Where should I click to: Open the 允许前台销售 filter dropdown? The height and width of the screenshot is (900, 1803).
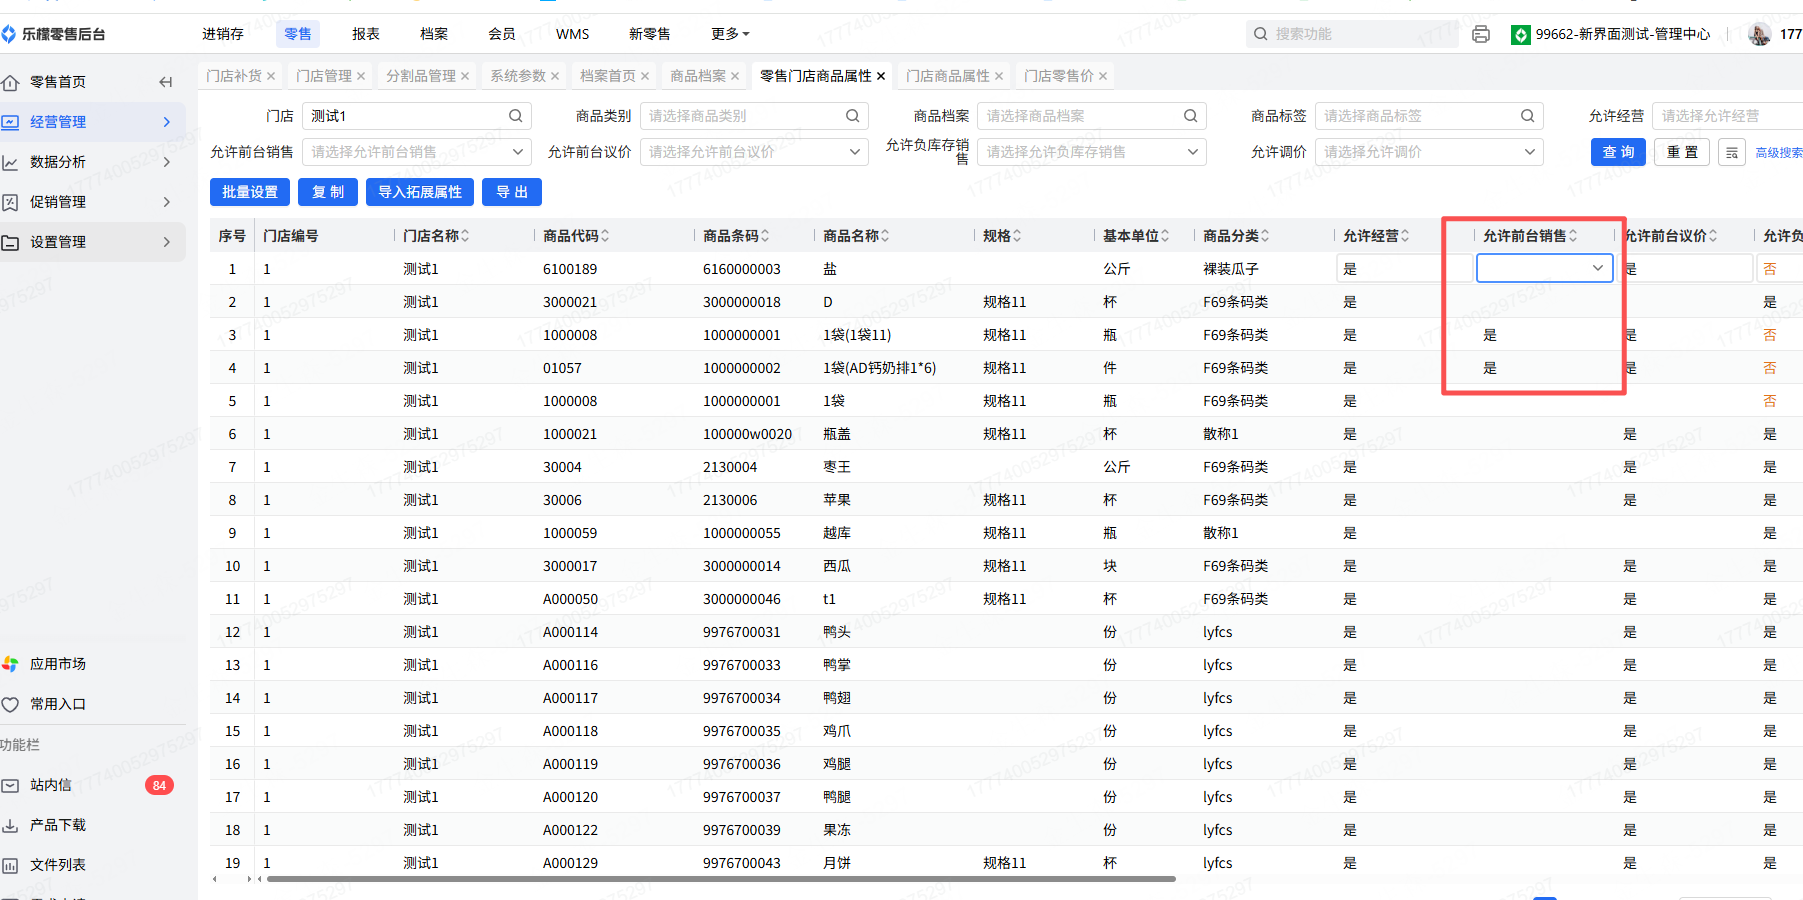[417, 152]
